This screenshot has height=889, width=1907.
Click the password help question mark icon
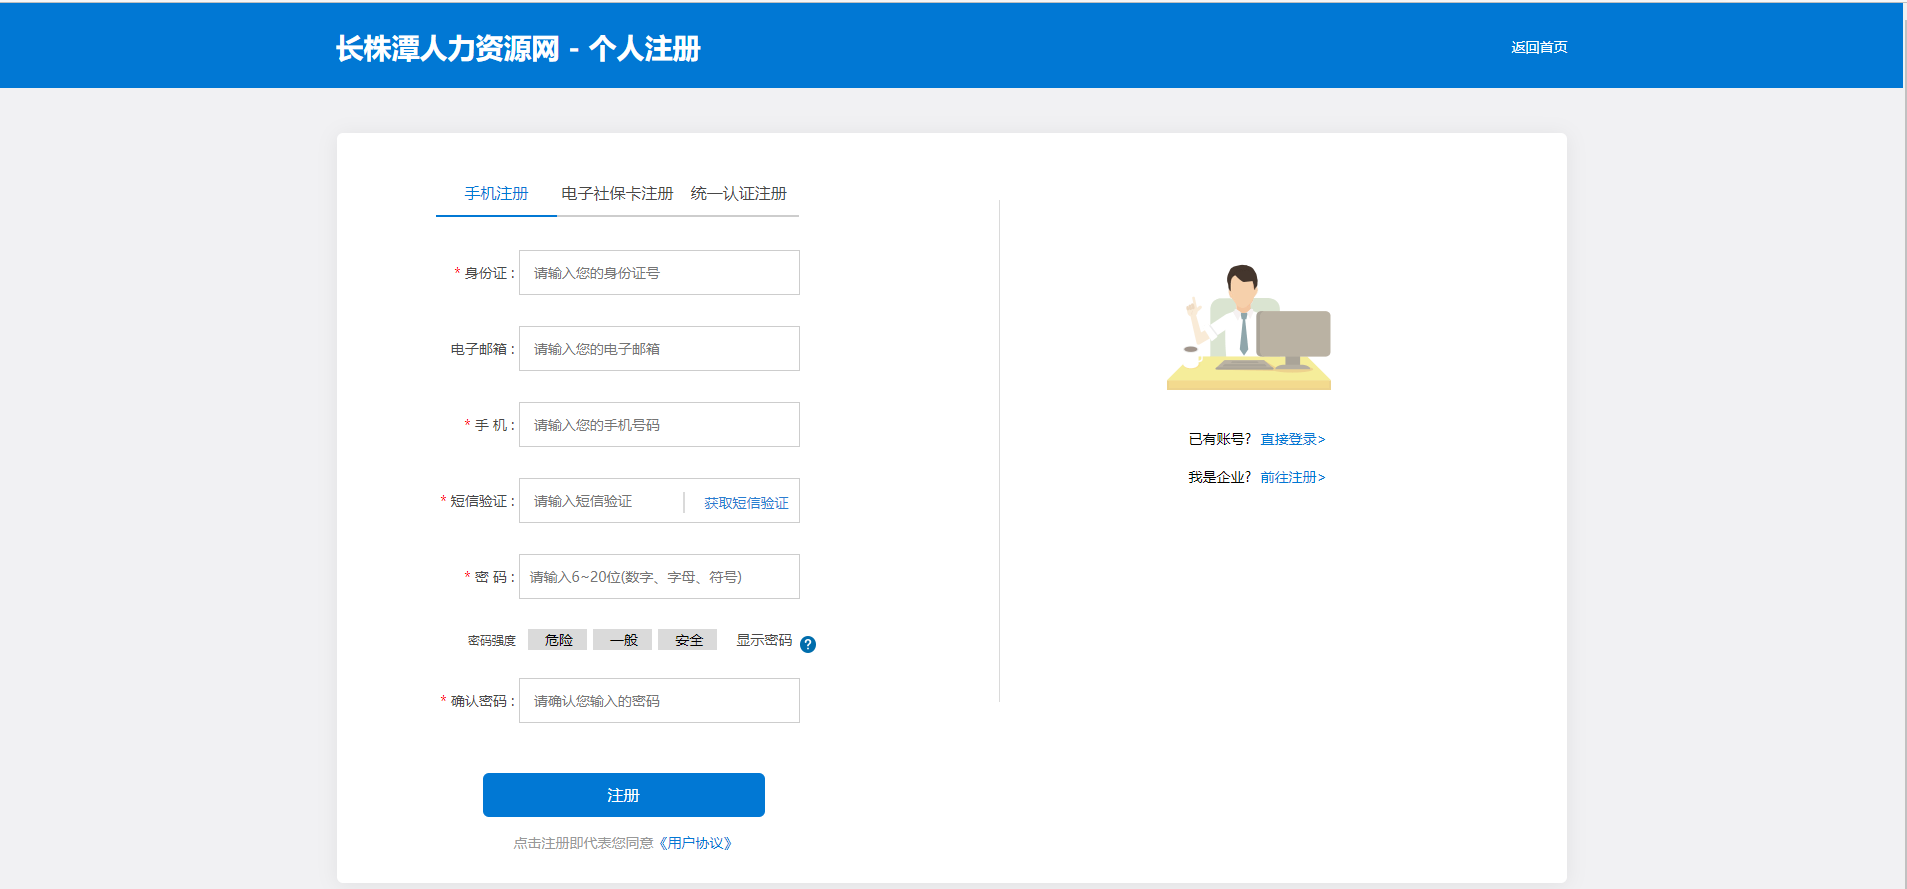(808, 644)
